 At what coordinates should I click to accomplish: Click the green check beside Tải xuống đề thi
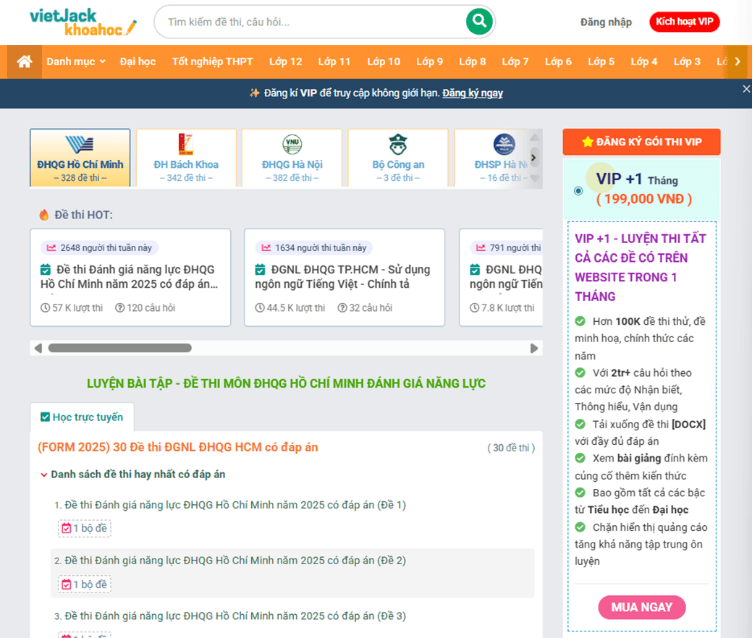(580, 424)
